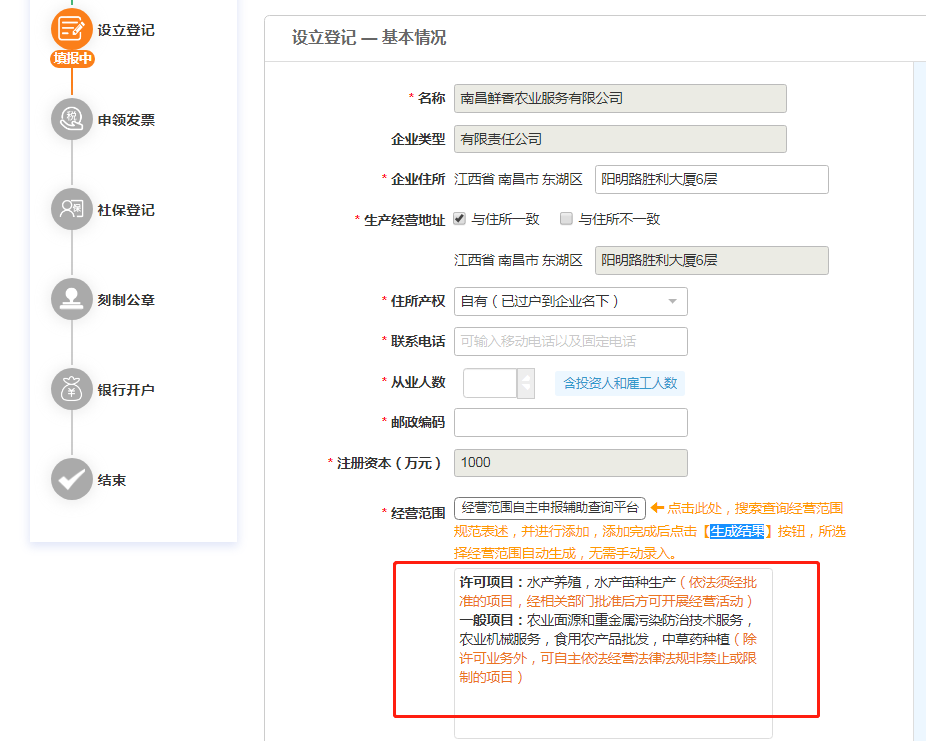Image resolution: width=926 pixels, height=741 pixels.
Task: Open the 银行开户 money bag icon
Action: coord(72,390)
